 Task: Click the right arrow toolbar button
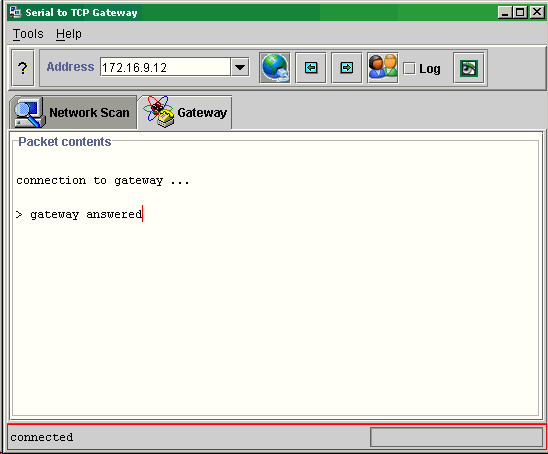346,68
